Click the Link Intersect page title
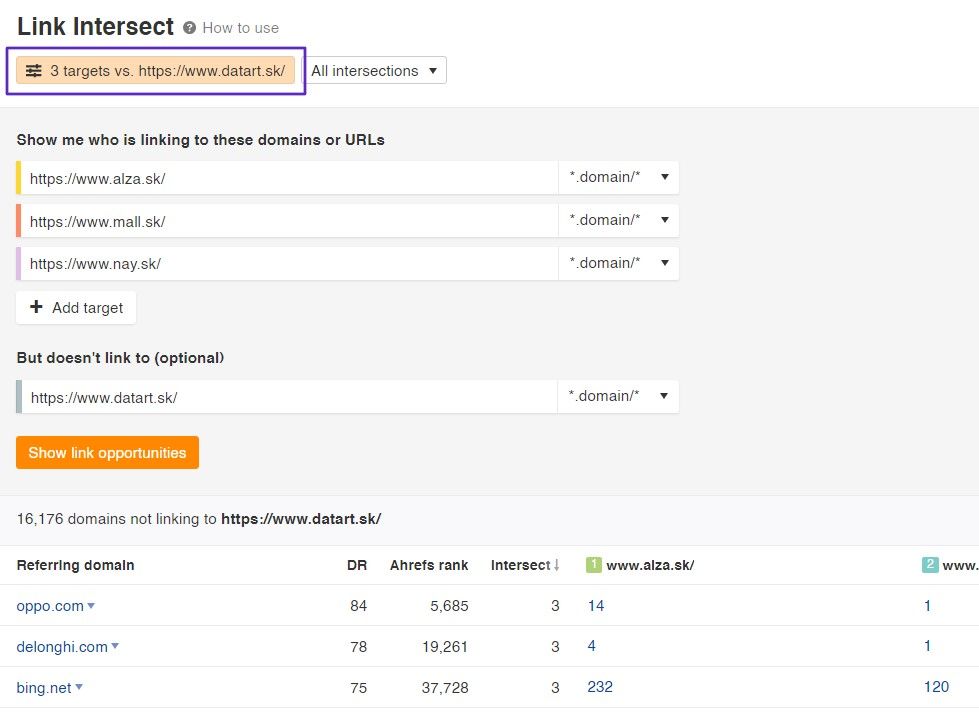Viewport: 979px width, 716px height. coord(95,27)
